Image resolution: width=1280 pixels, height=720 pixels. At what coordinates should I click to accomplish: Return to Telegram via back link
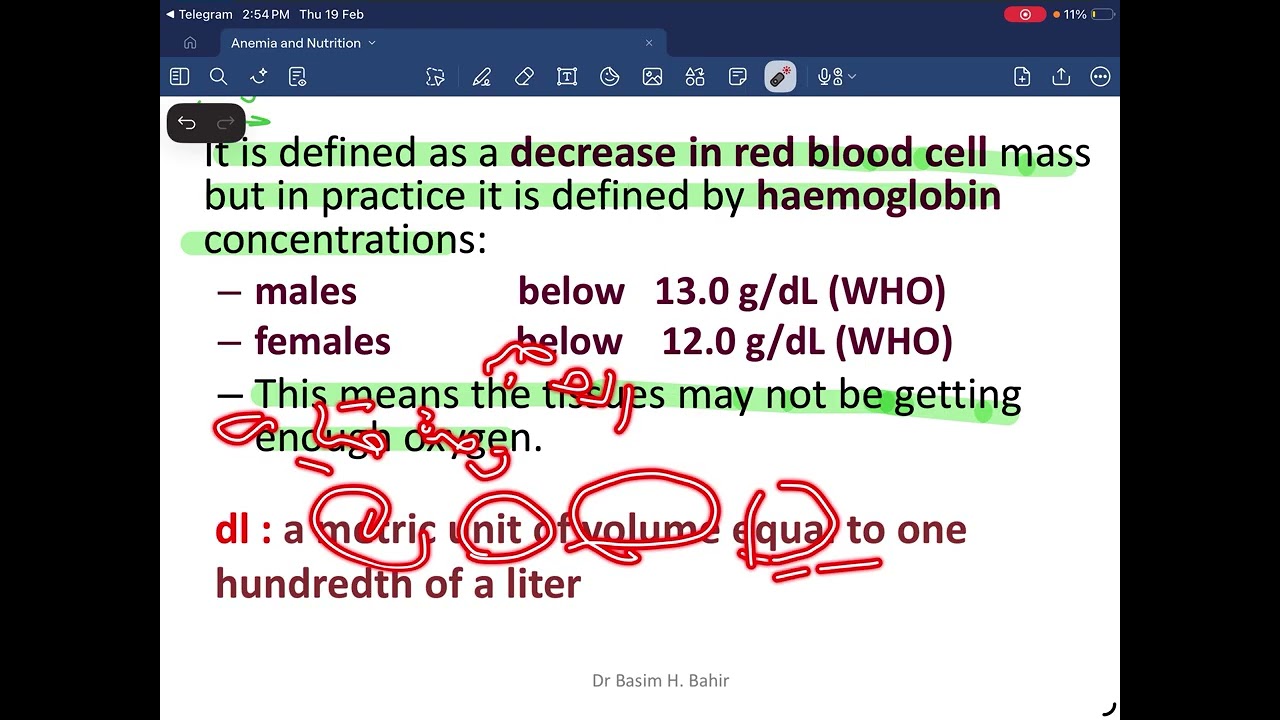(199, 14)
